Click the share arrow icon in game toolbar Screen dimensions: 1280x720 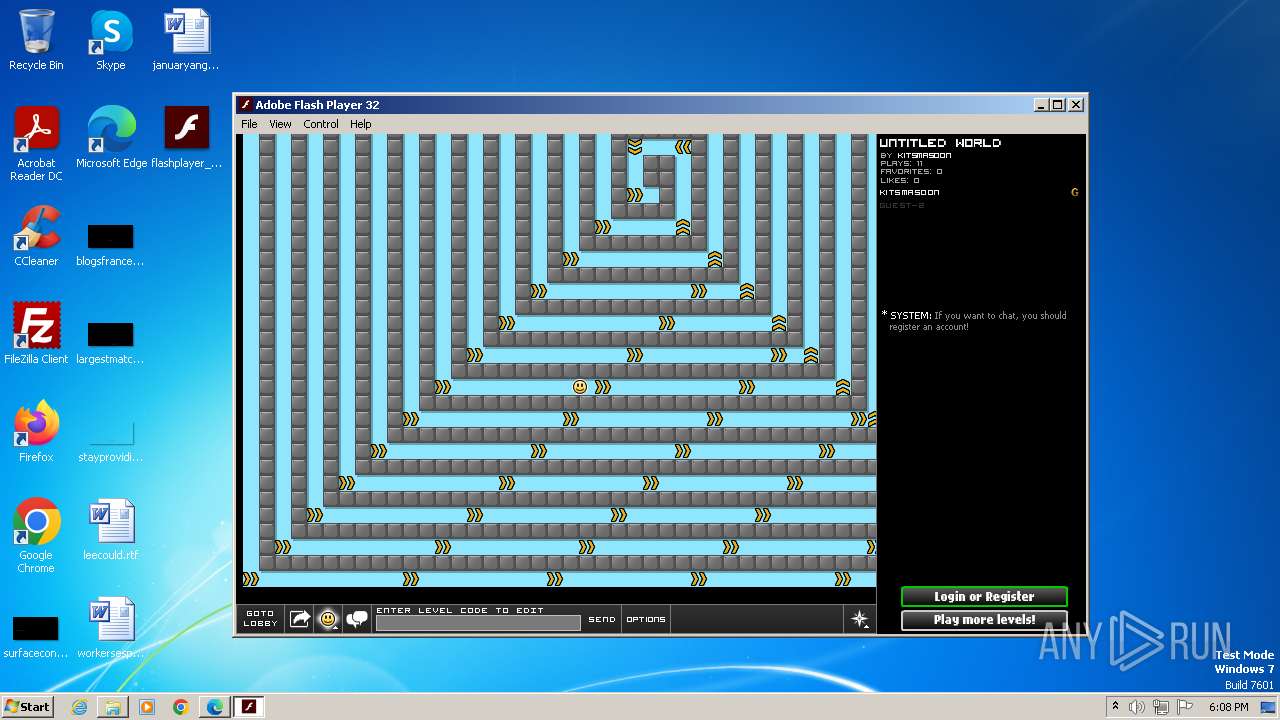point(300,619)
